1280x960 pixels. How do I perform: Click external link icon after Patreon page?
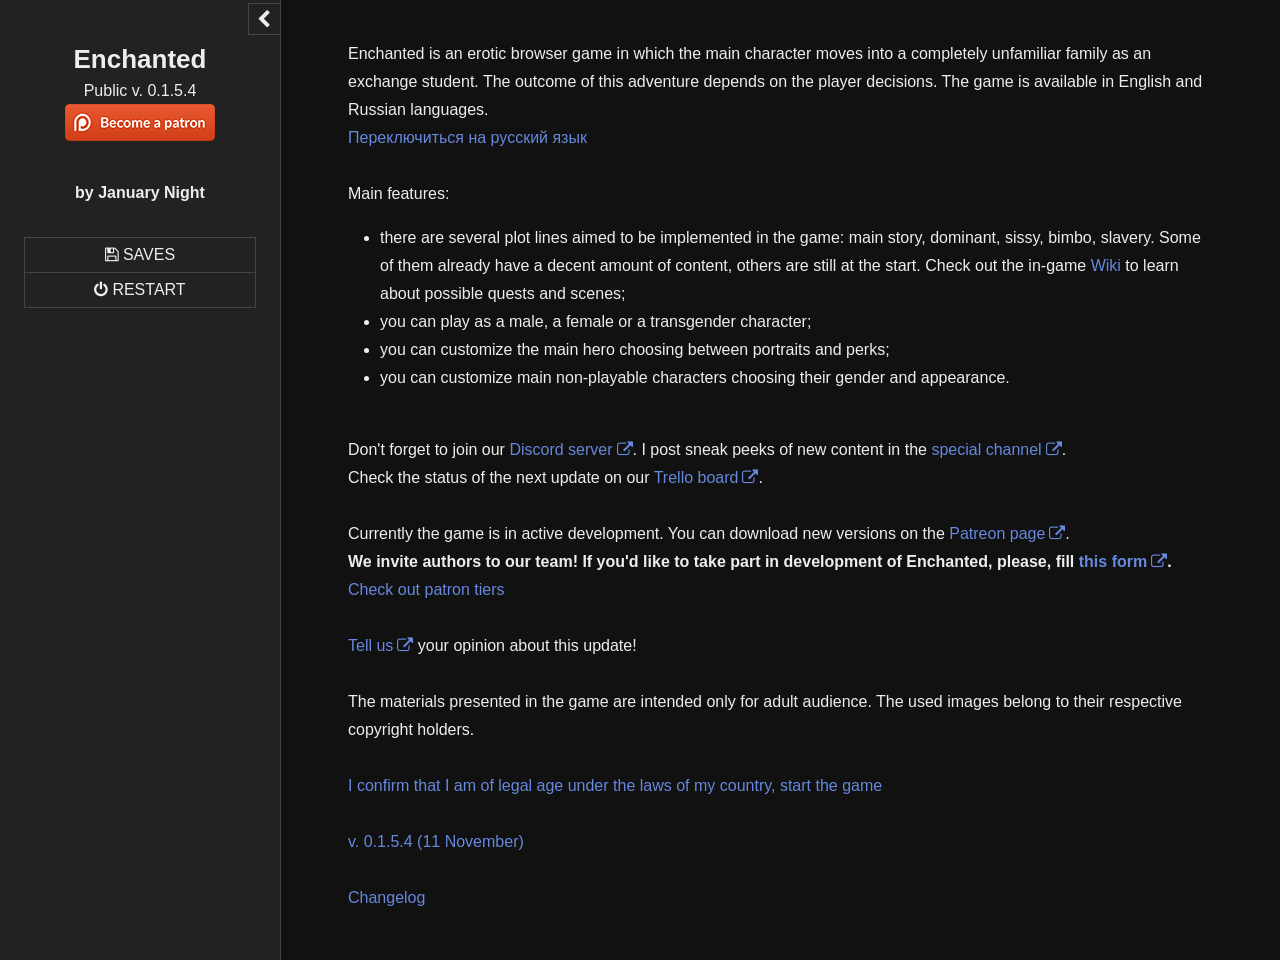pyautogui.click(x=1057, y=533)
